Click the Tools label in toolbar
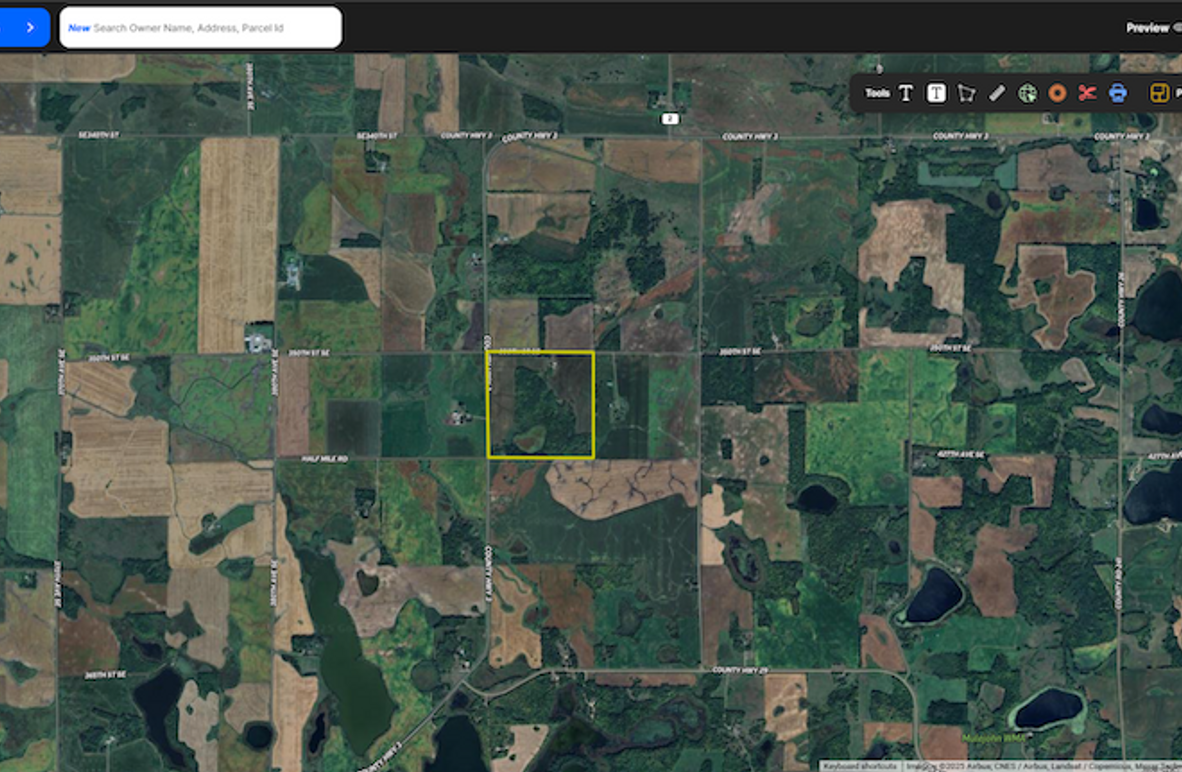Screen dimensions: 1182x772 [x=877, y=93]
